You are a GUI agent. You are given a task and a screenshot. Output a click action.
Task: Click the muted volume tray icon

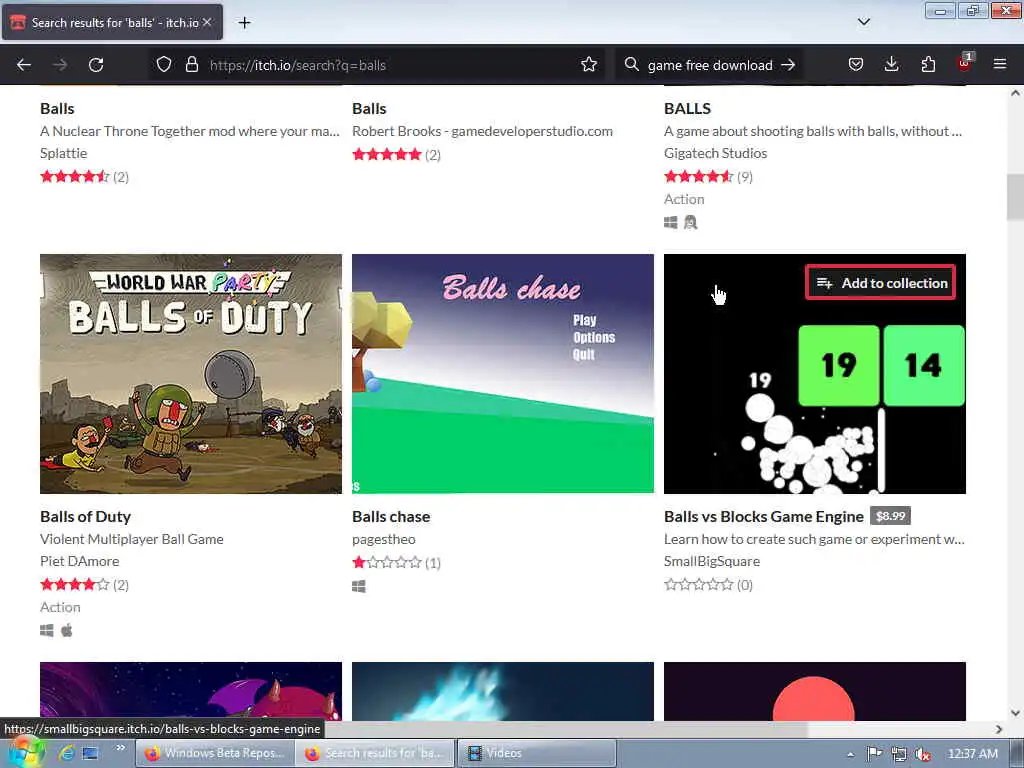pyautogui.click(x=922, y=754)
